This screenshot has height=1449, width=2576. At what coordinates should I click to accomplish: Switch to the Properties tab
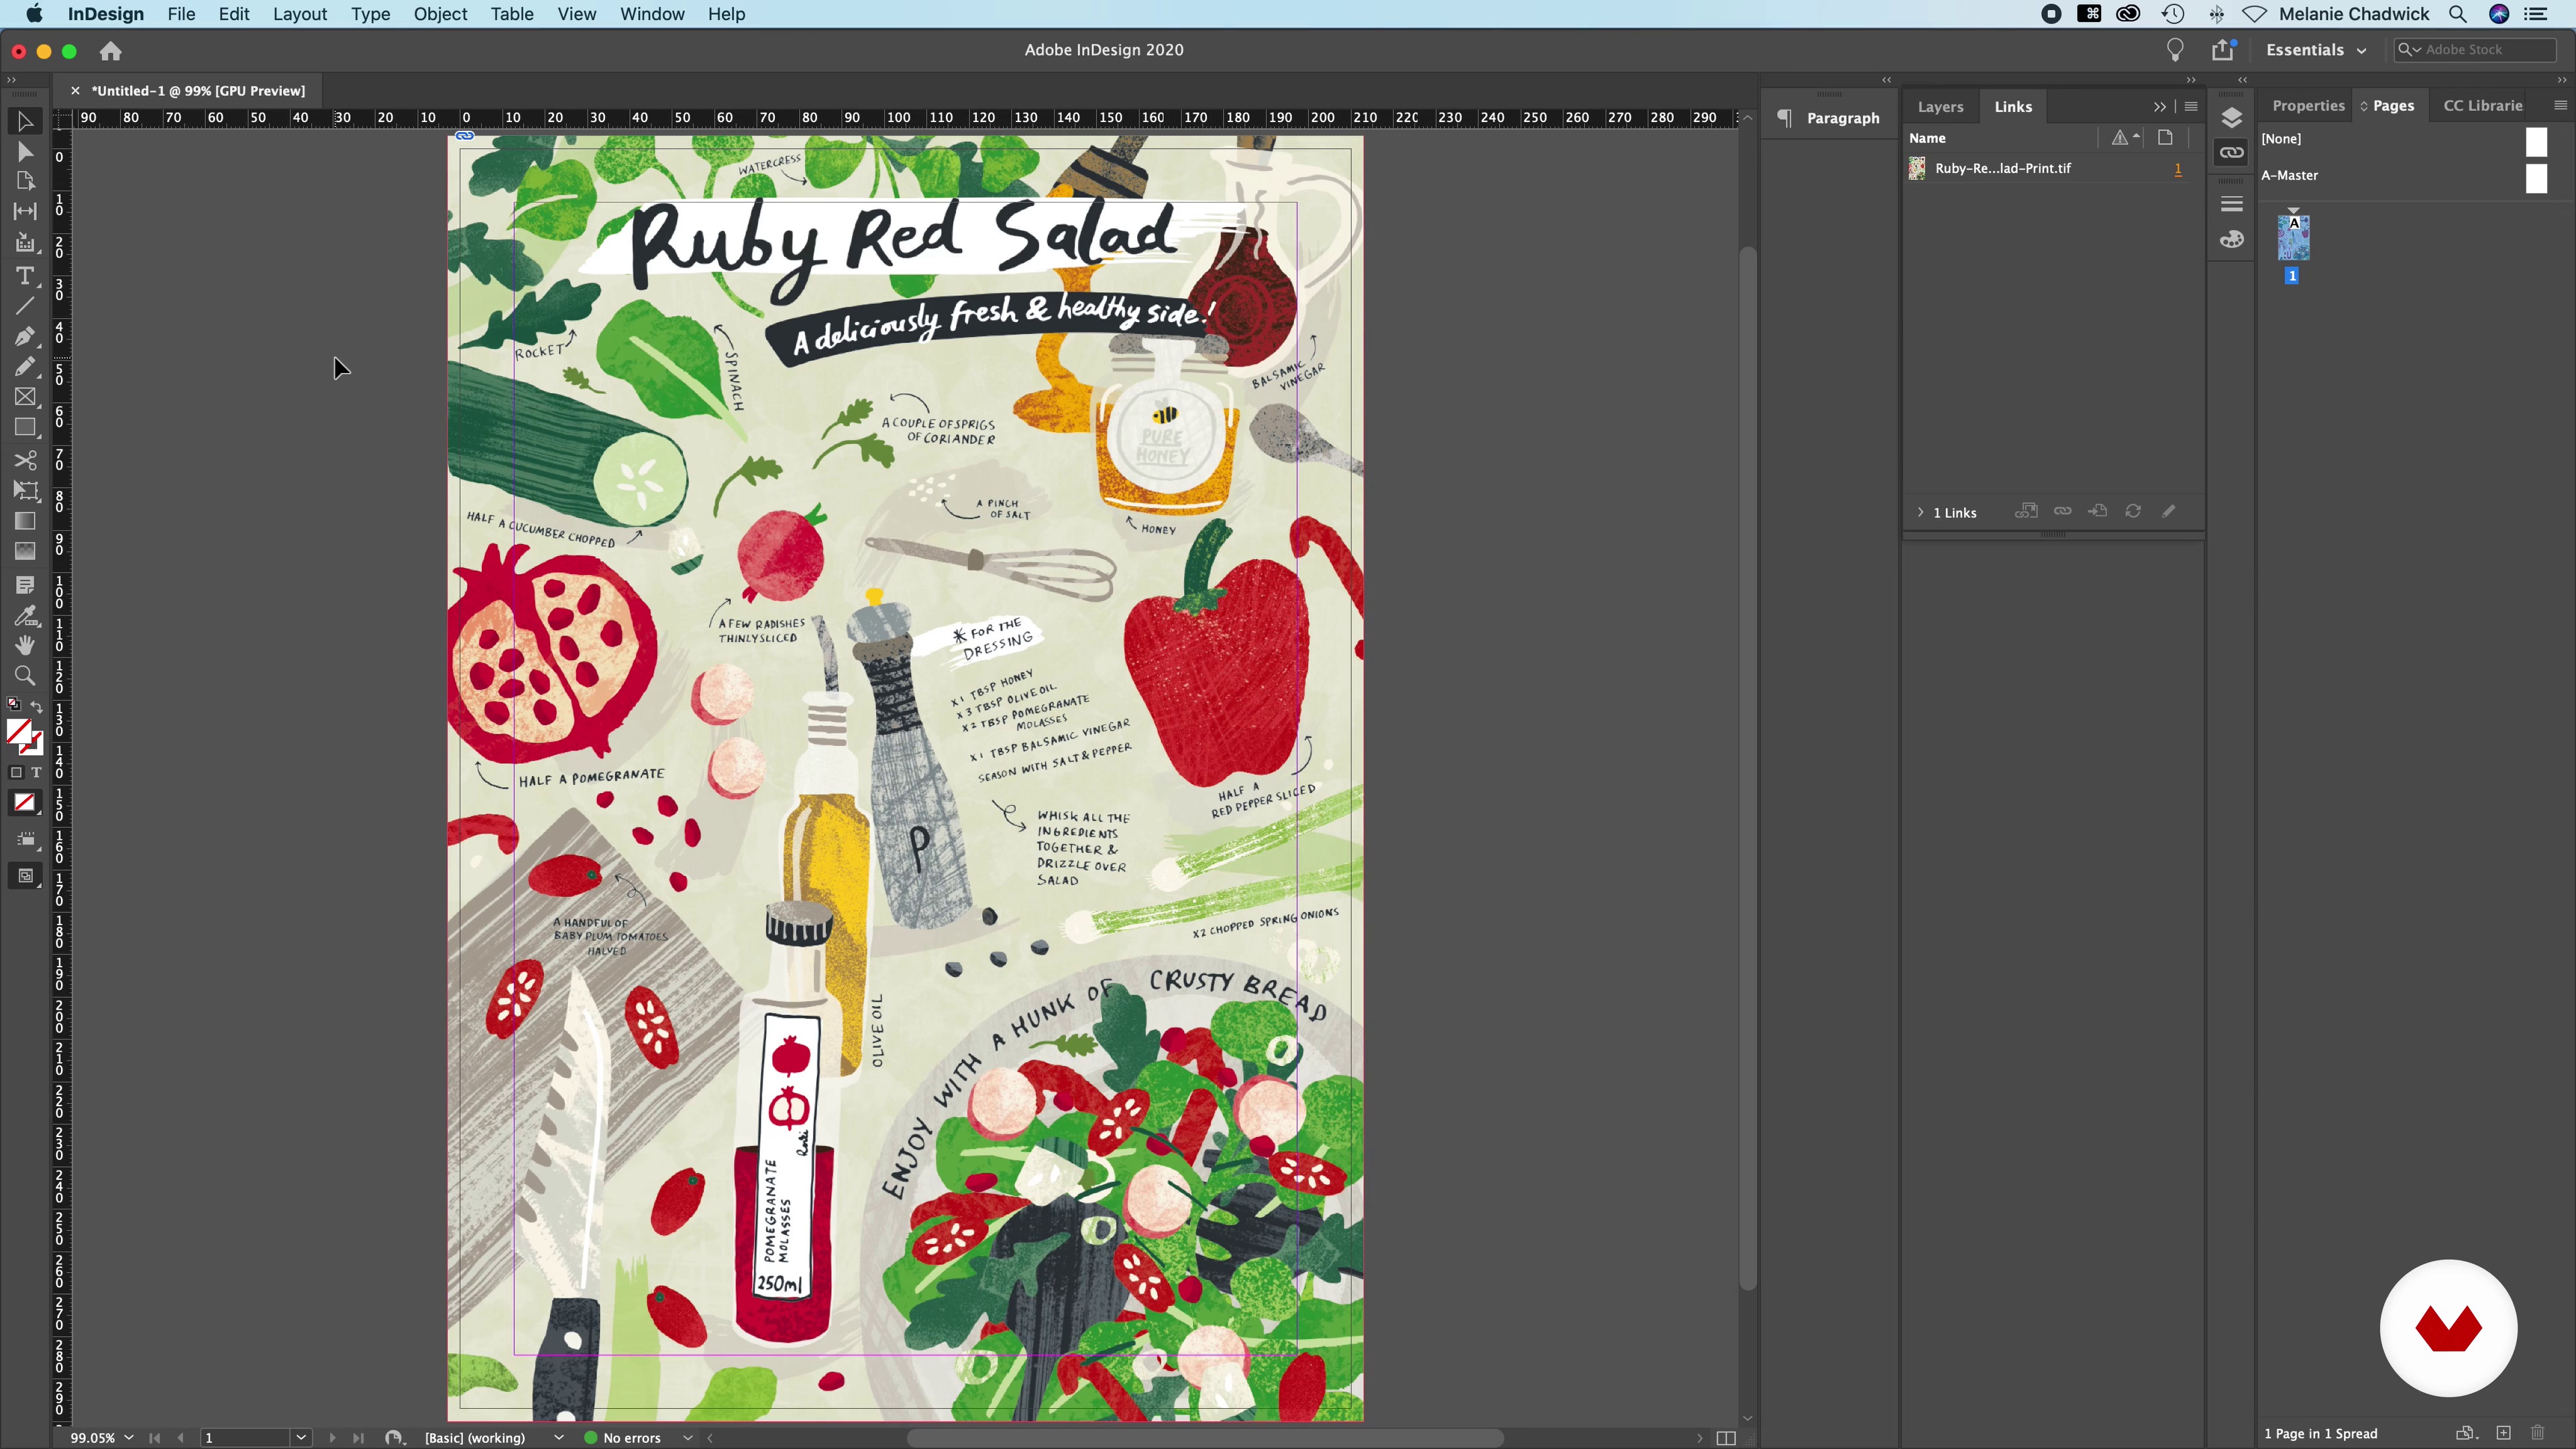click(x=2308, y=106)
